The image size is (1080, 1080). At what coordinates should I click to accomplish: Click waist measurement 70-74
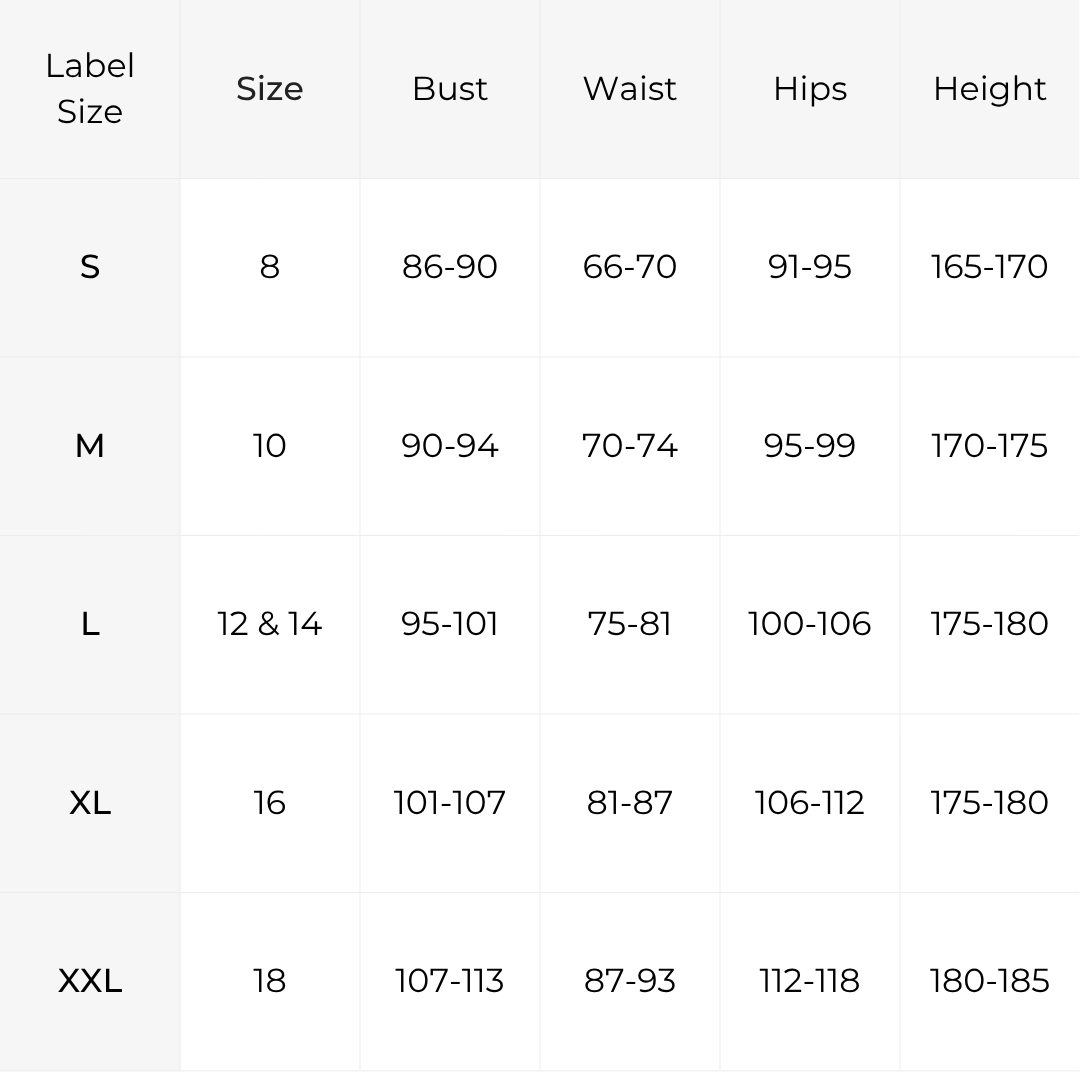click(x=630, y=446)
